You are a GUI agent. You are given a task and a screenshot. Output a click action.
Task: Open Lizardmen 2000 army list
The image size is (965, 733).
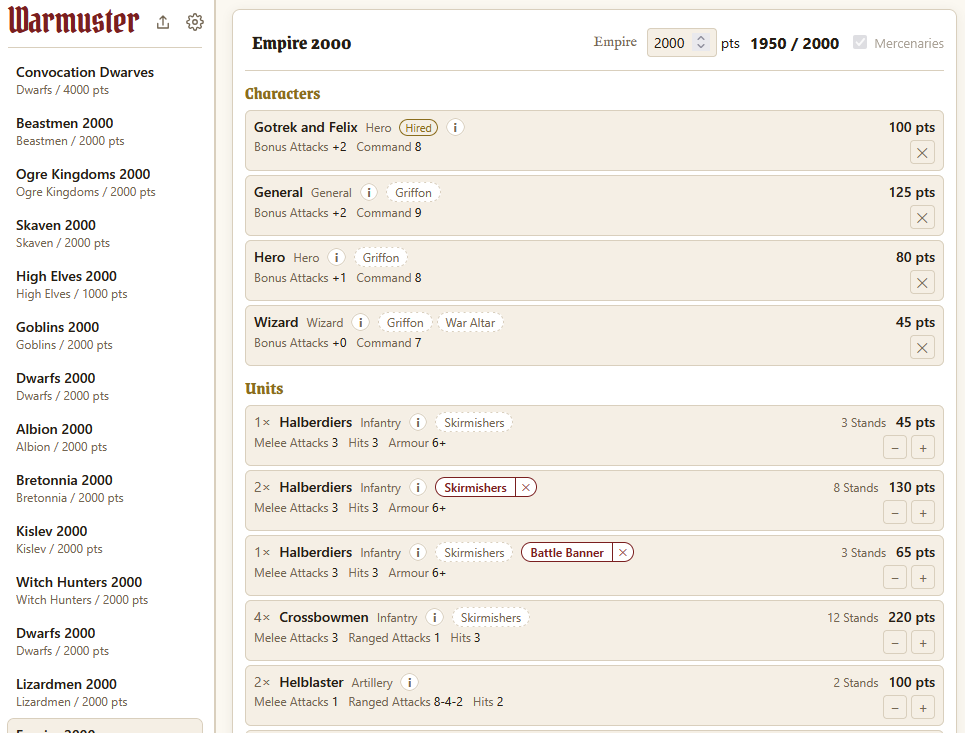105,693
